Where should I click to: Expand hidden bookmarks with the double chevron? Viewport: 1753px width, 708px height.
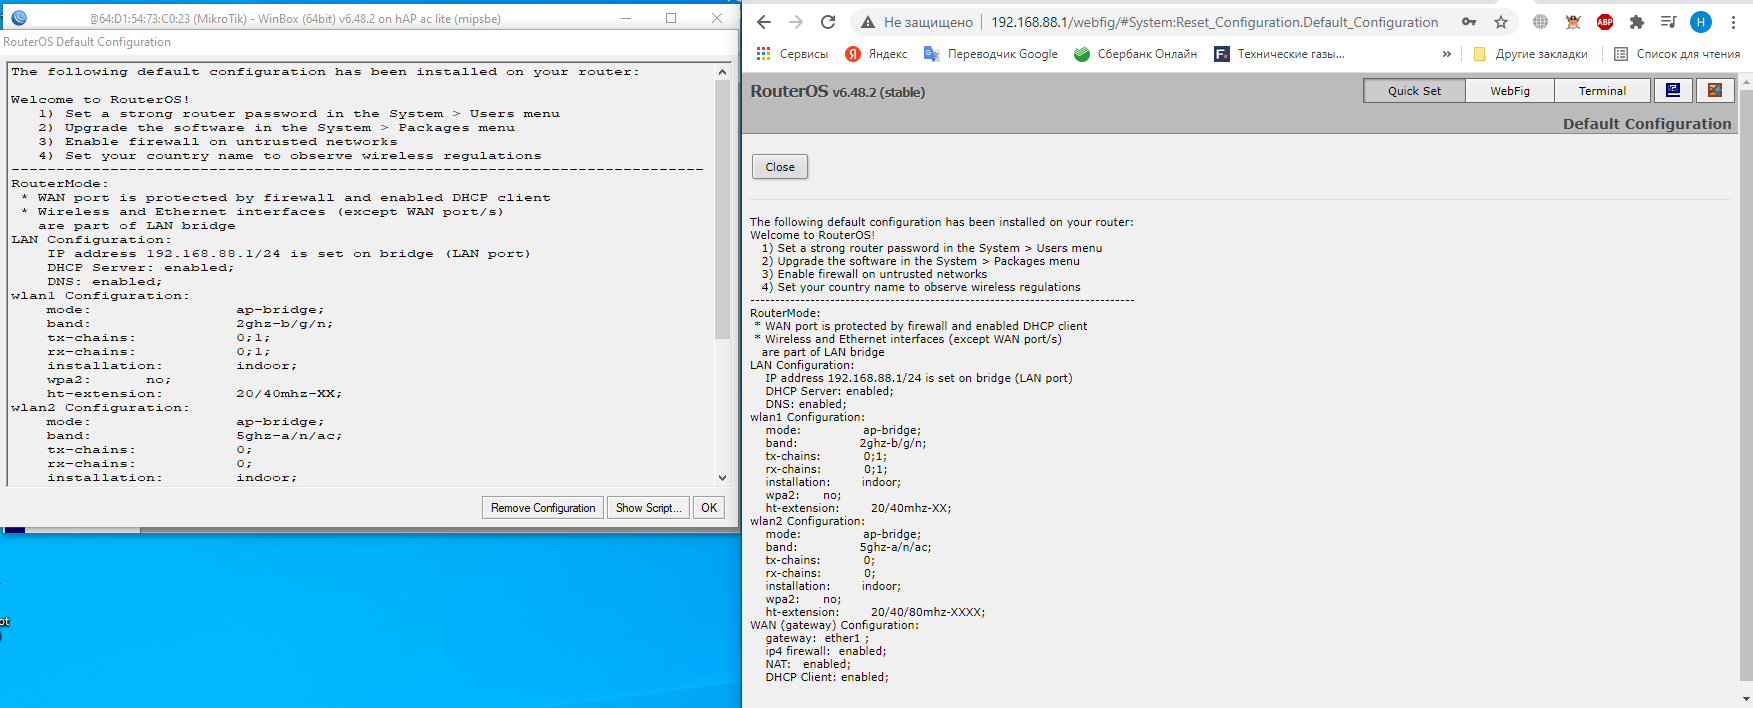coord(1446,54)
